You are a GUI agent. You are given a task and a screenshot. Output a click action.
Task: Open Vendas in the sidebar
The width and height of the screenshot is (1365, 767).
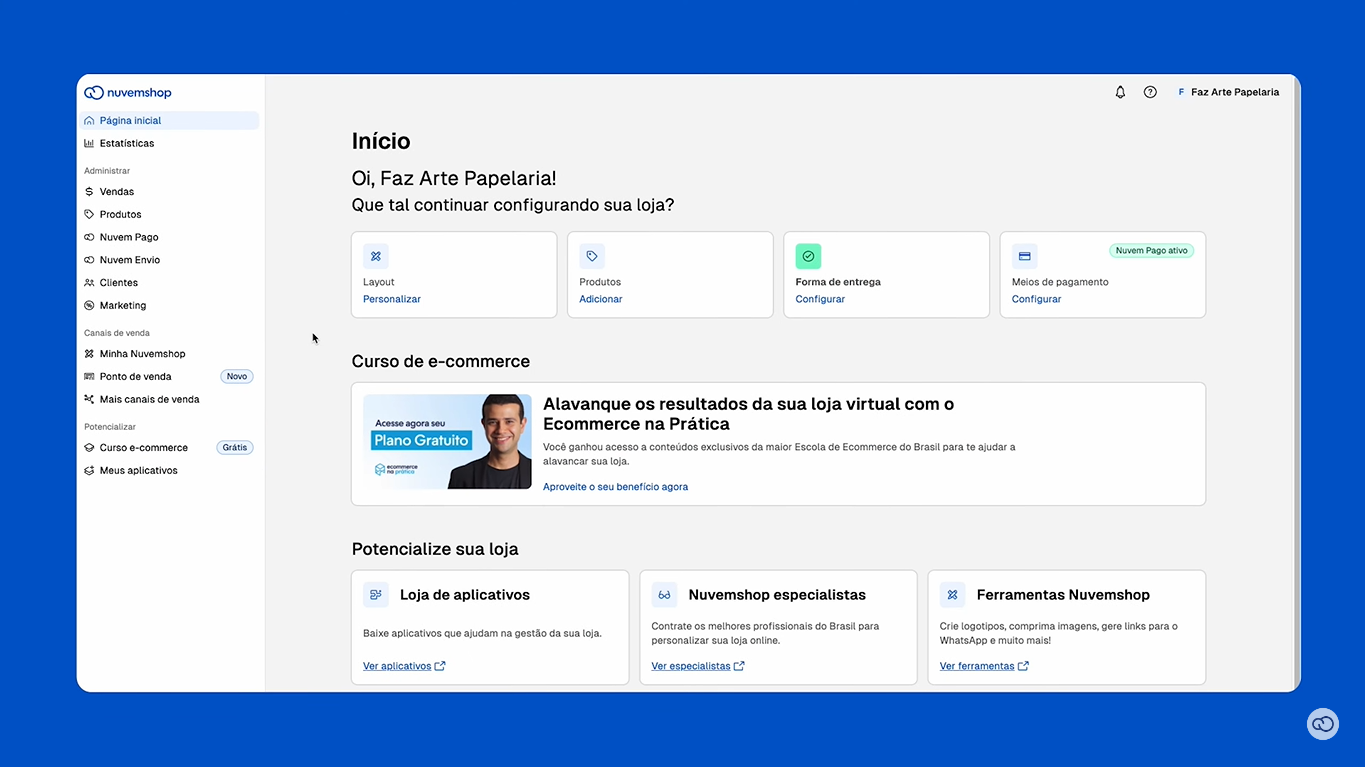click(168, 191)
